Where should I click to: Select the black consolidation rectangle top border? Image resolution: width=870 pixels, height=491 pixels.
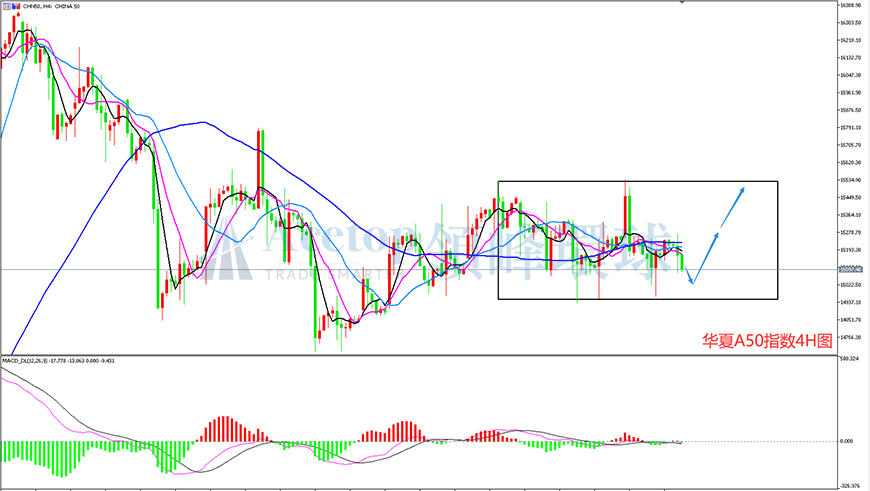(x=638, y=181)
